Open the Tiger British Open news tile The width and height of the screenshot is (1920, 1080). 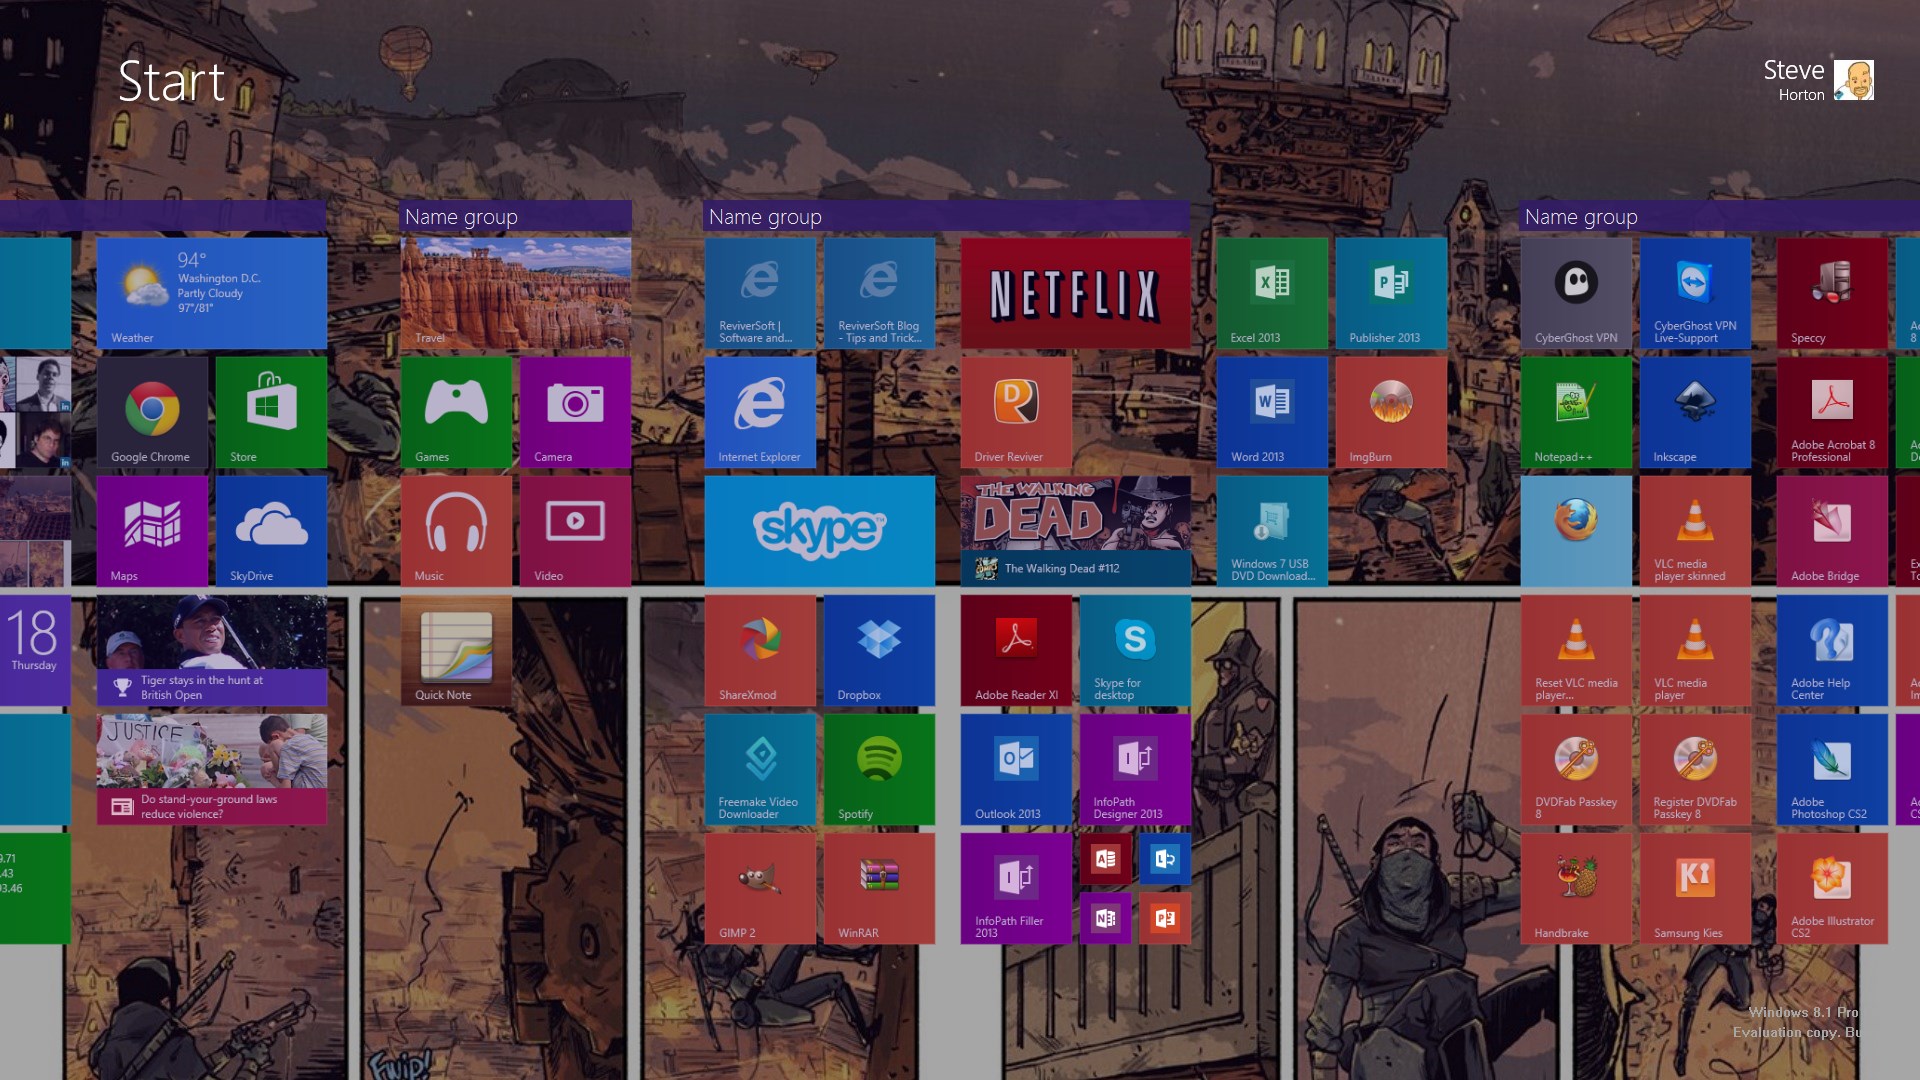point(212,650)
